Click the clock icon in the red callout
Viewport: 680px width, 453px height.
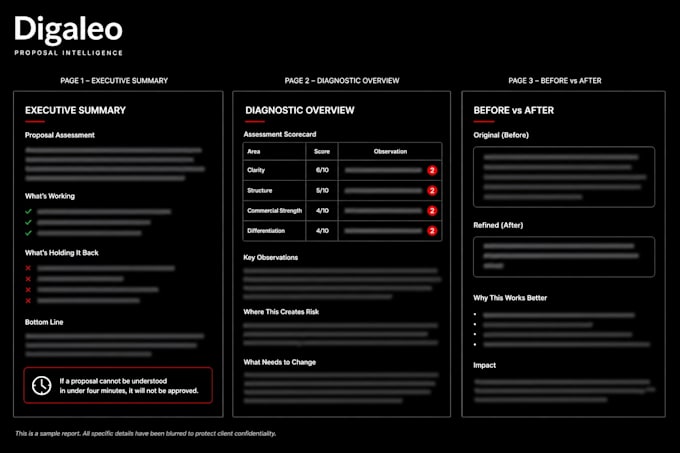pos(42,385)
